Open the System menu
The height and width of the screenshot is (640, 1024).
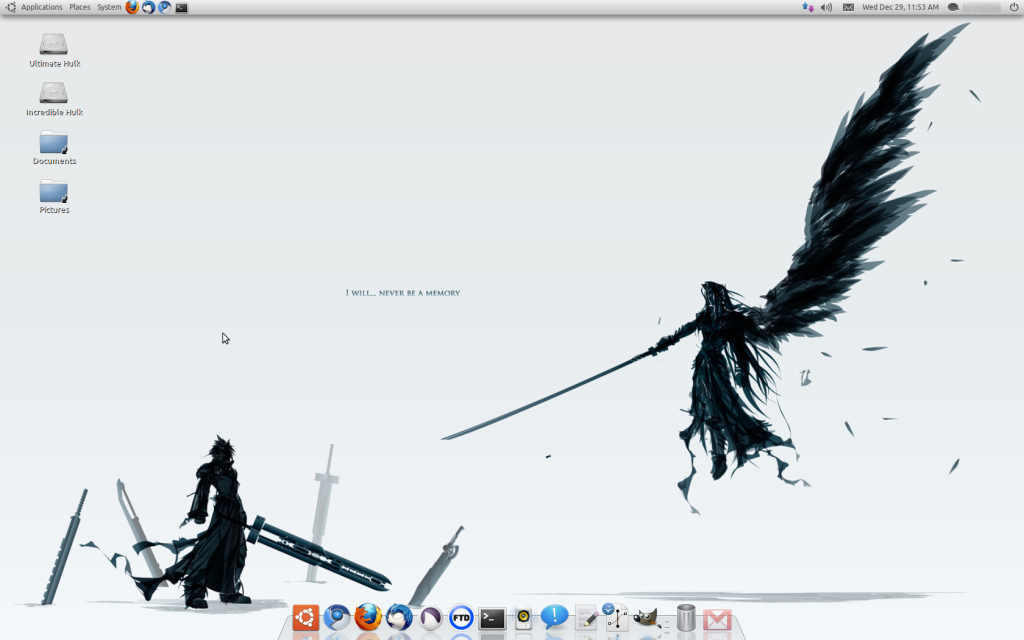[109, 7]
